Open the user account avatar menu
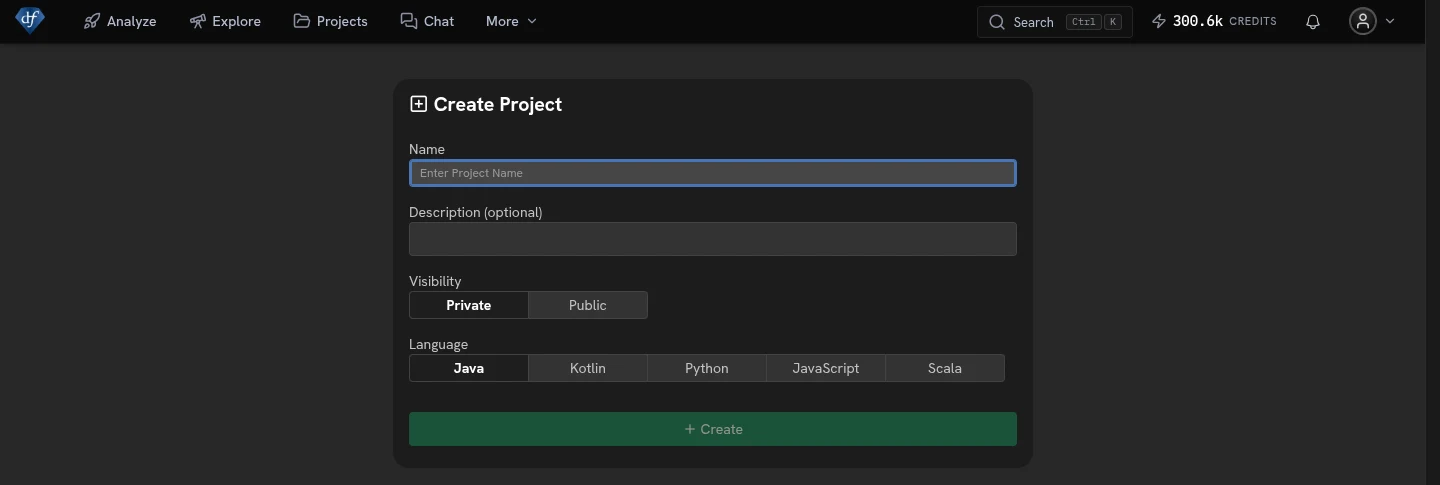The width and height of the screenshot is (1440, 485). [1363, 21]
